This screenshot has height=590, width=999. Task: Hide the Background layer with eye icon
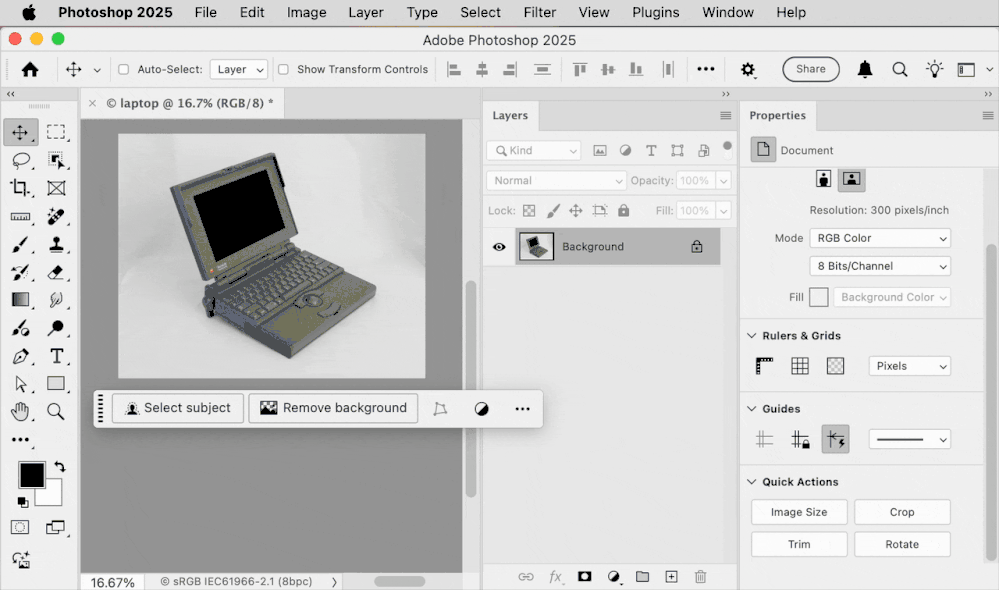tap(499, 247)
